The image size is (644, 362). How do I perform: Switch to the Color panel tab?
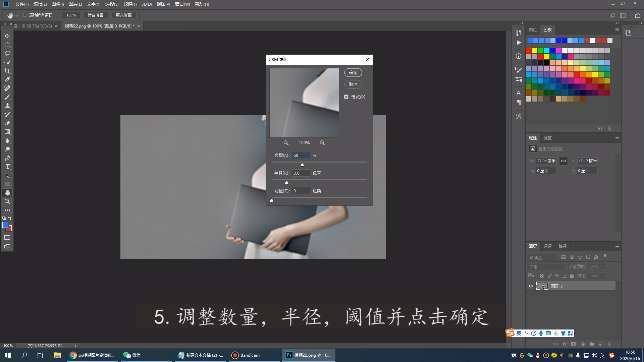[x=533, y=30]
